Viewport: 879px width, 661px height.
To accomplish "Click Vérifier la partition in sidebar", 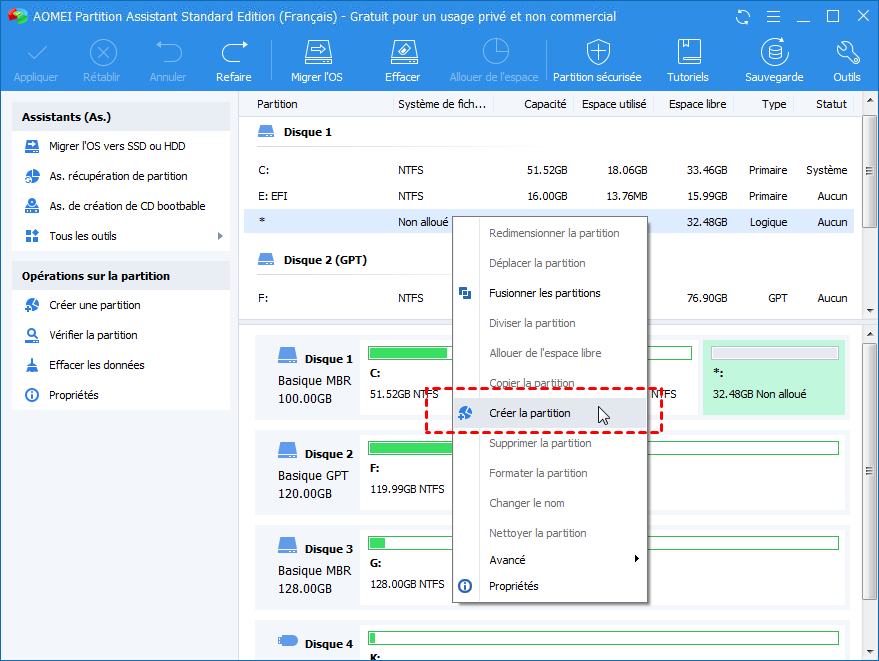I will pyautogui.click(x=93, y=335).
